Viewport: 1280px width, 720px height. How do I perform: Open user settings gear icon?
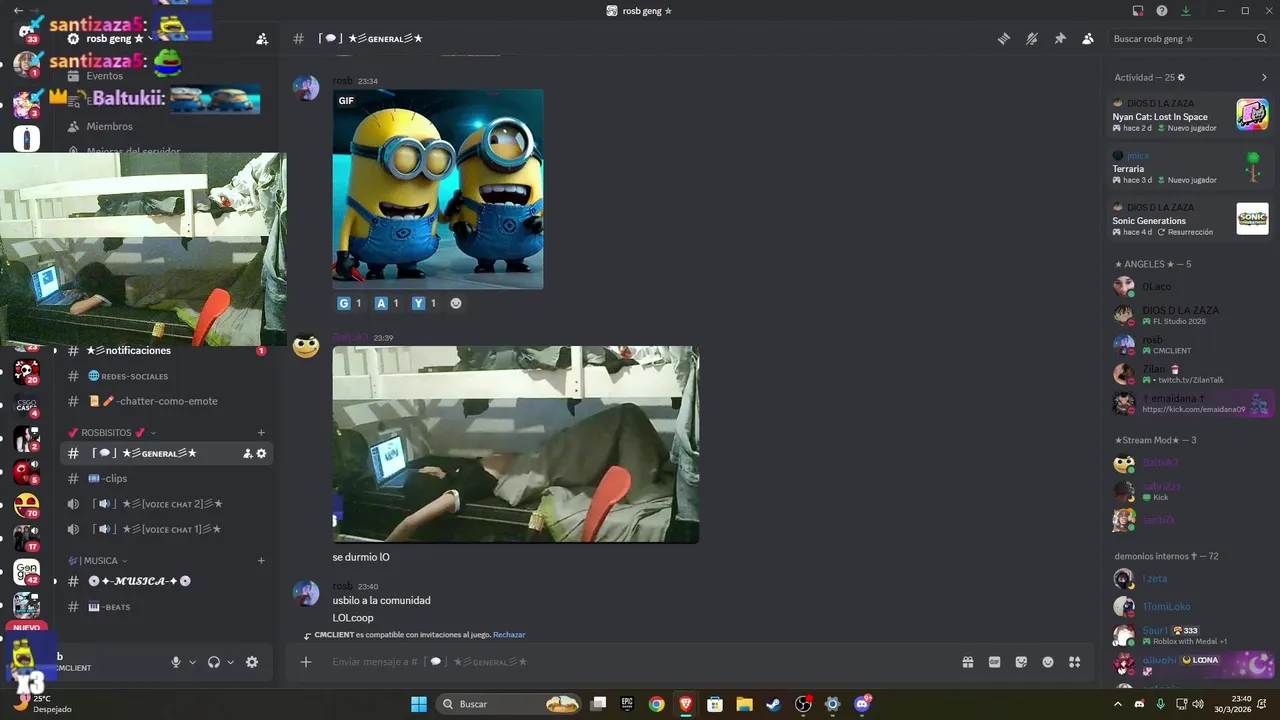[x=252, y=662]
